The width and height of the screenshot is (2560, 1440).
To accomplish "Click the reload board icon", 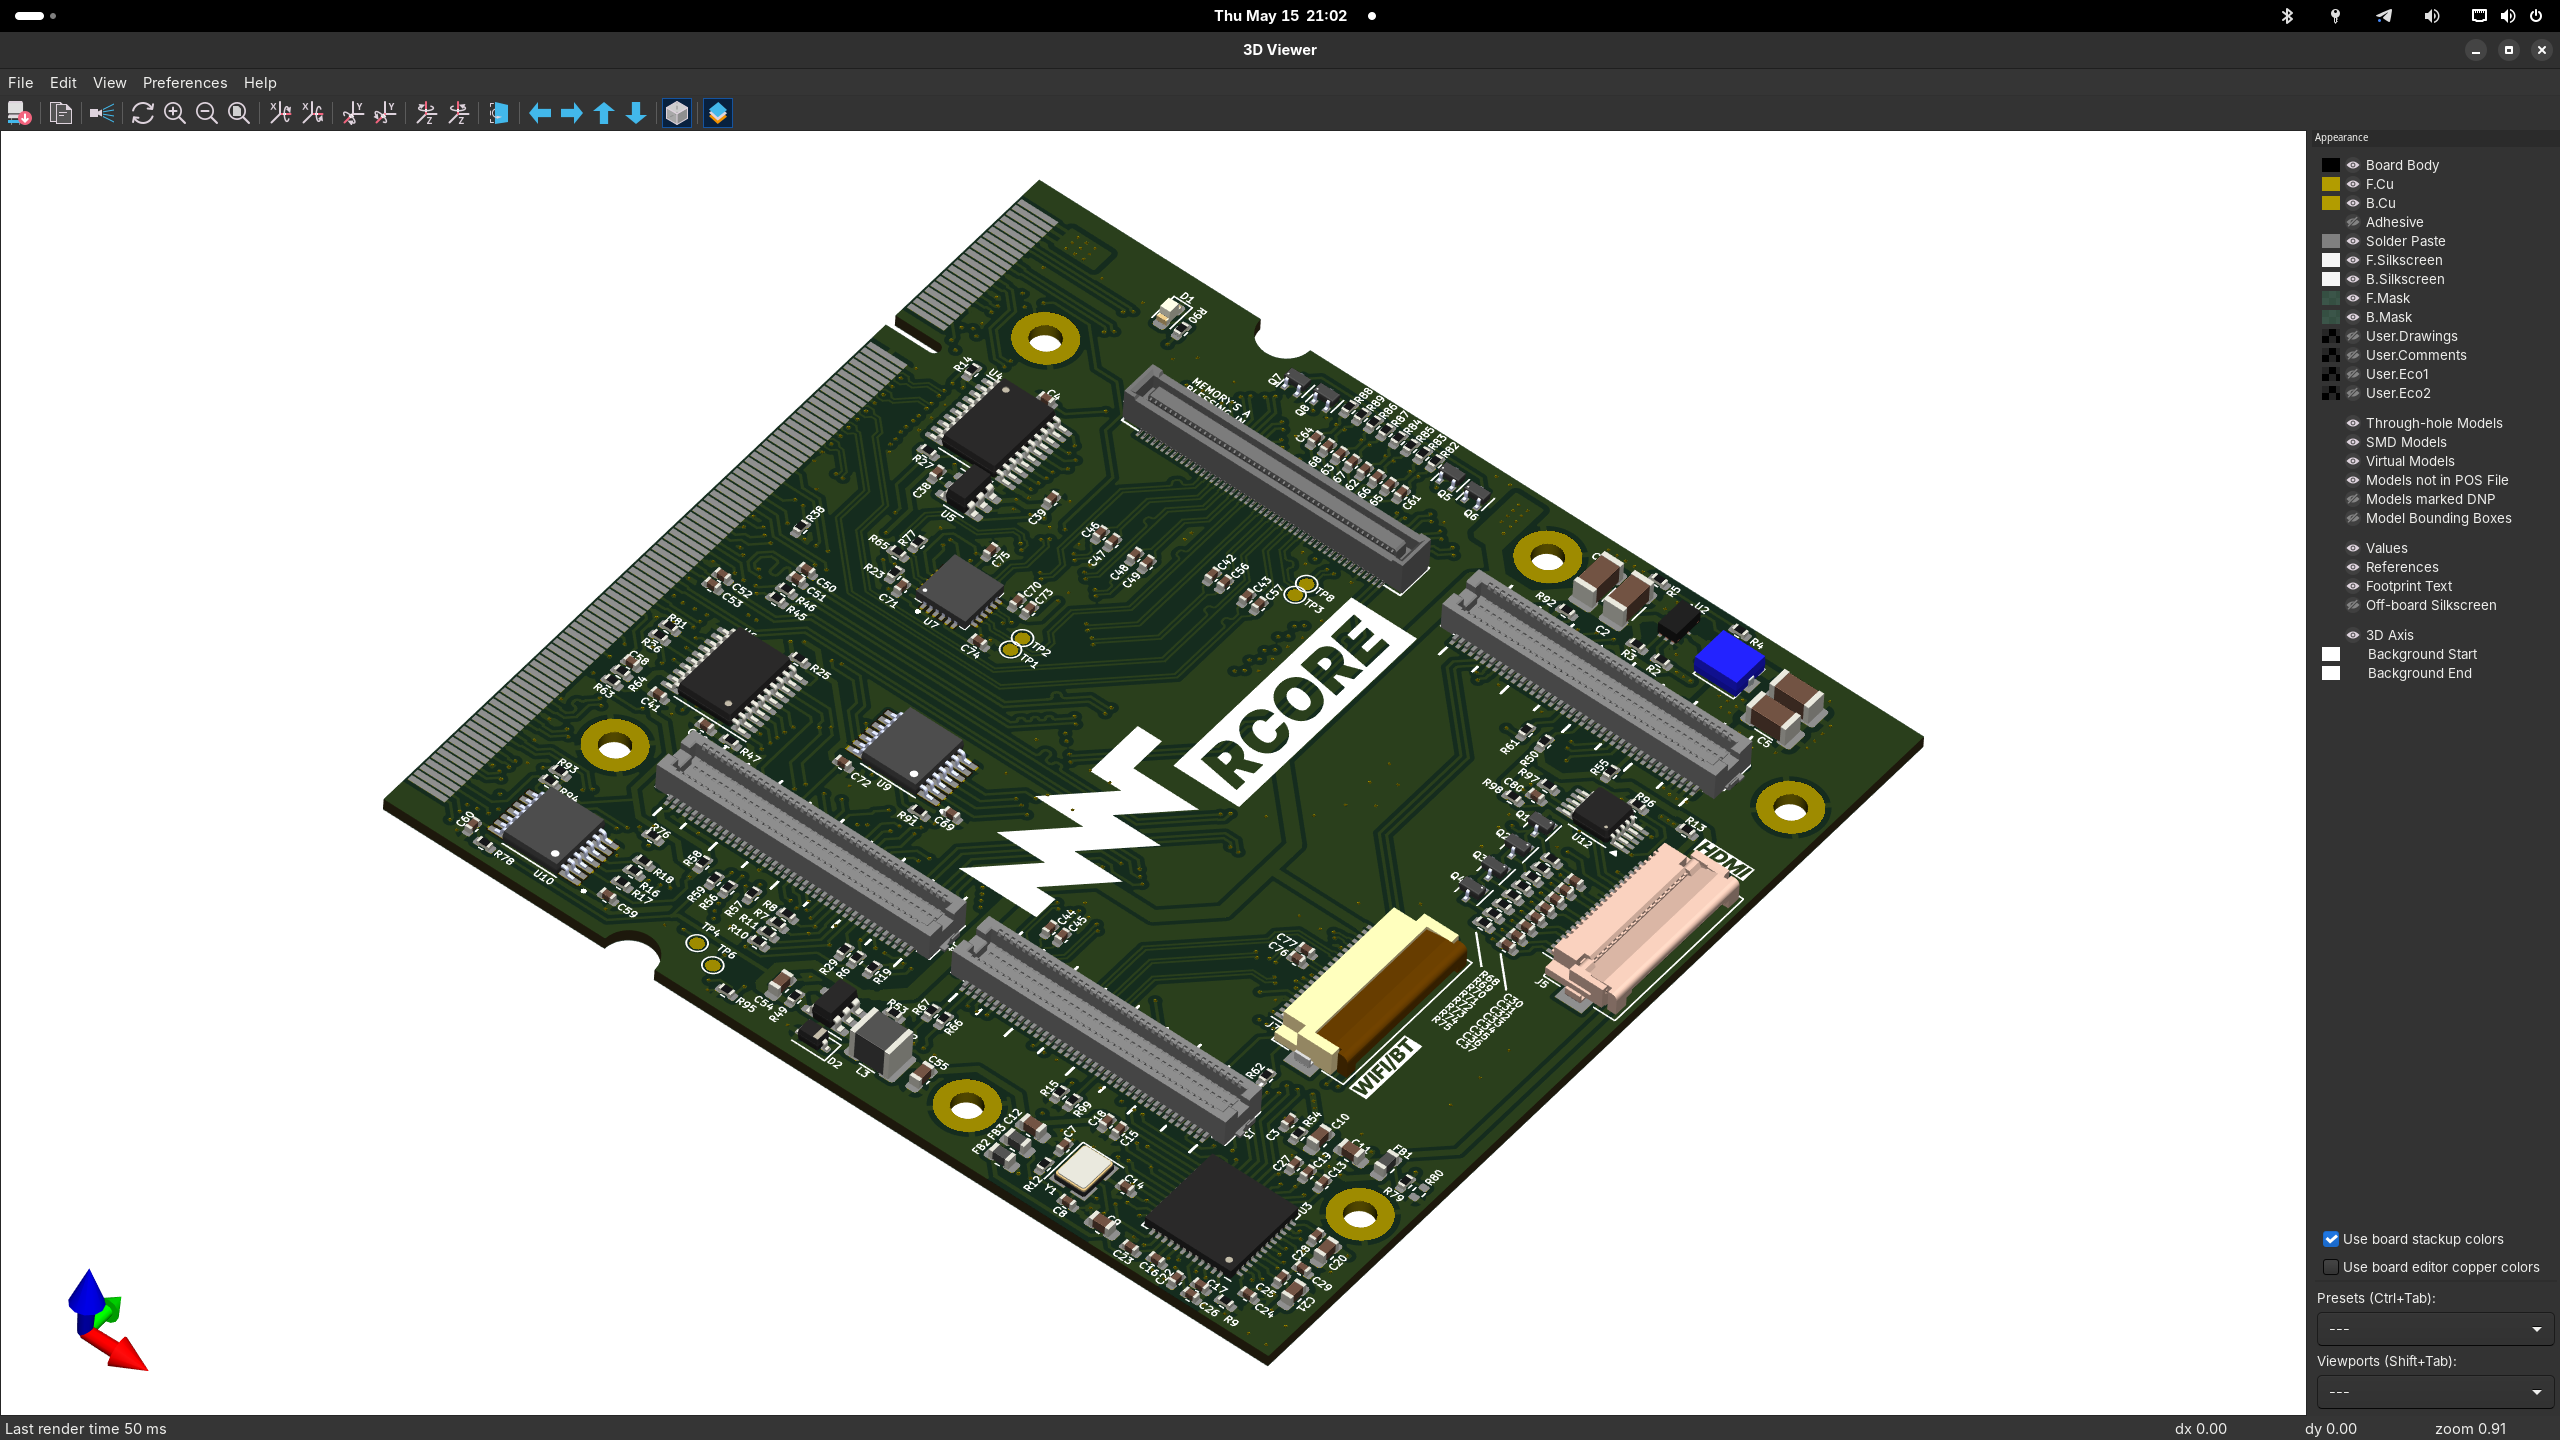I will 19,113.
